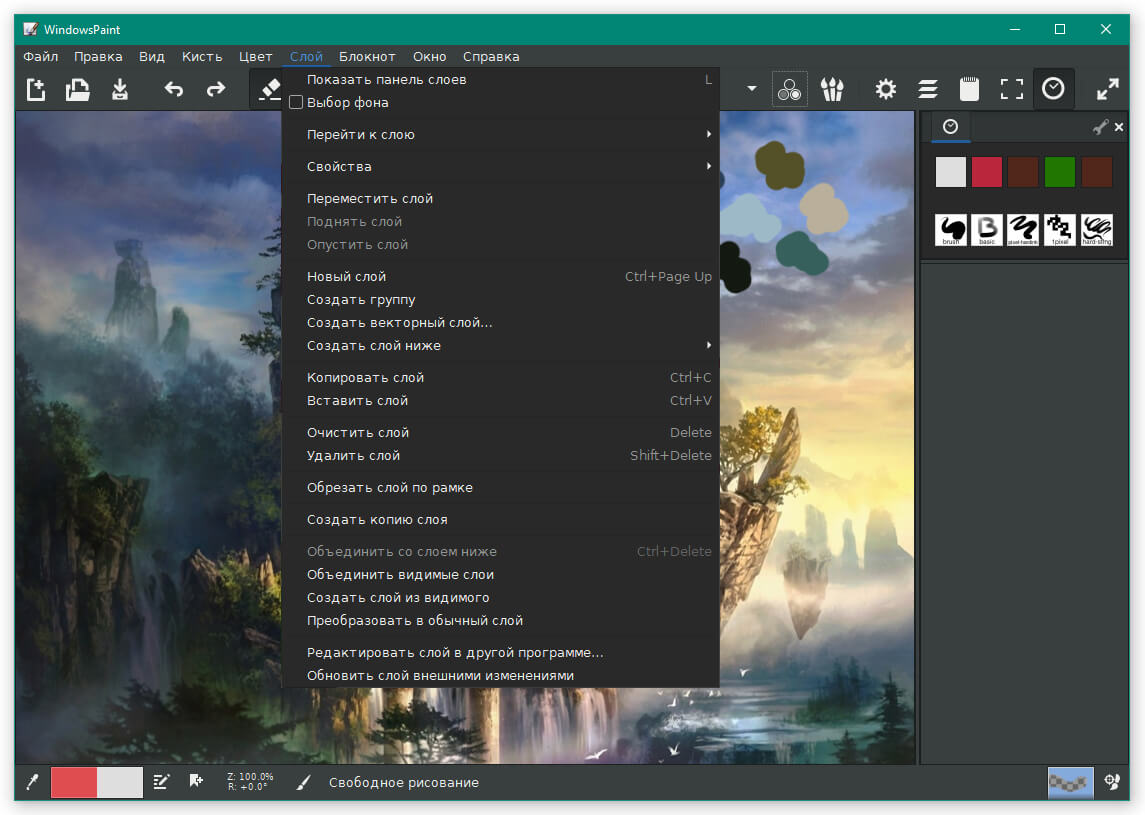Toggle fullscreen with the frame icon

point(1012,90)
